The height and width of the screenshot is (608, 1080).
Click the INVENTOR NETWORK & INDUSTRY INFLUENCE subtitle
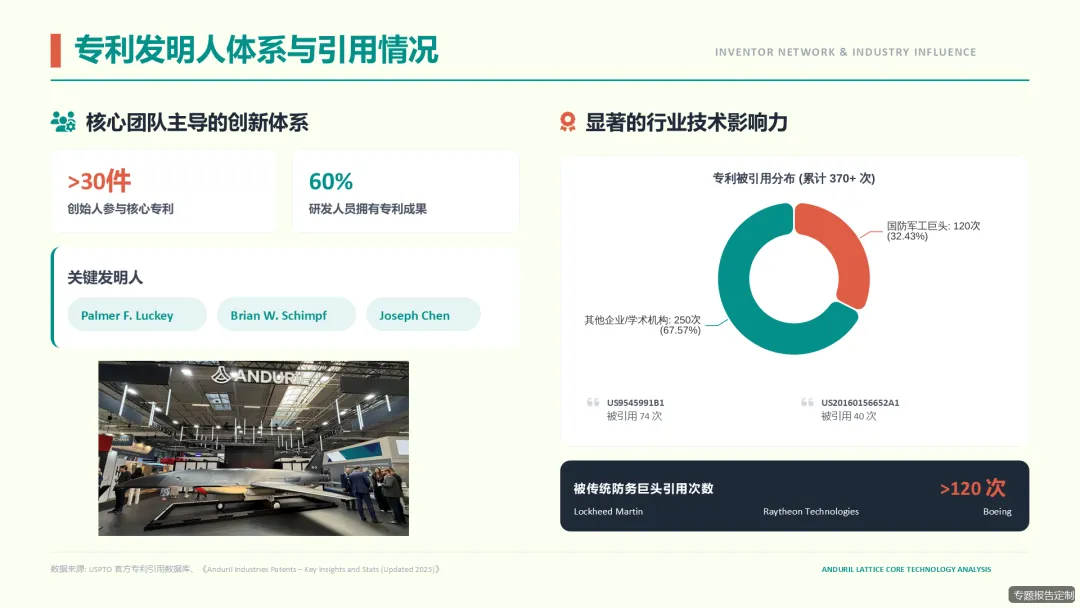tap(845, 52)
